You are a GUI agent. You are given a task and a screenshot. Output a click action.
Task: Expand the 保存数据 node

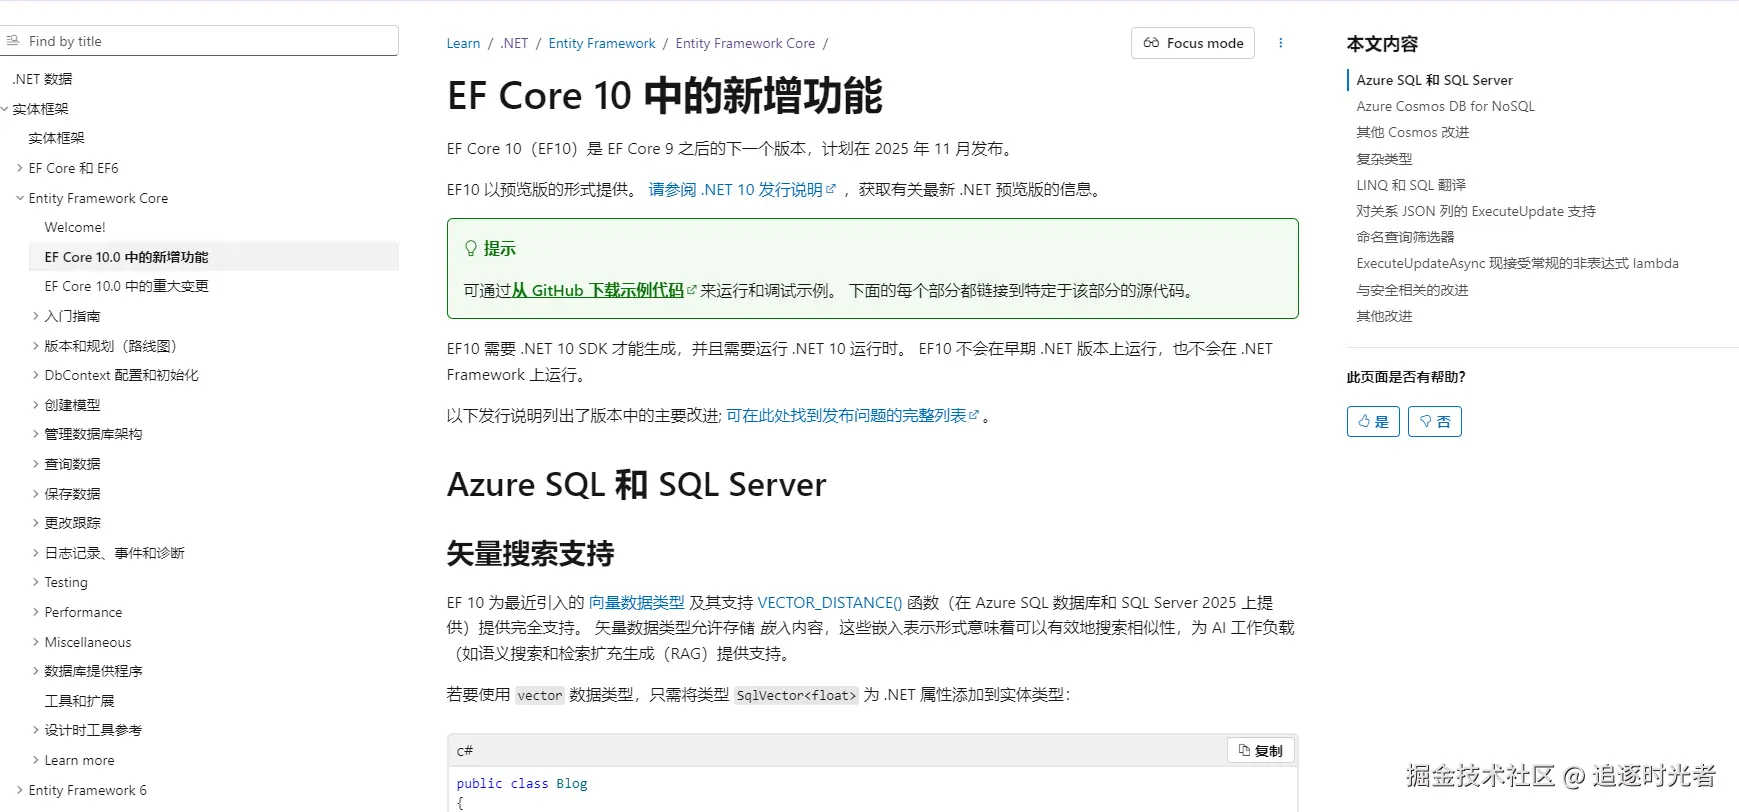pos(36,494)
